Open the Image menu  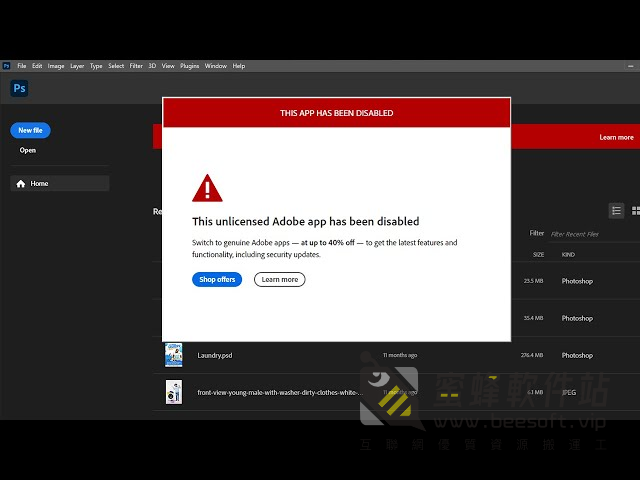click(56, 66)
